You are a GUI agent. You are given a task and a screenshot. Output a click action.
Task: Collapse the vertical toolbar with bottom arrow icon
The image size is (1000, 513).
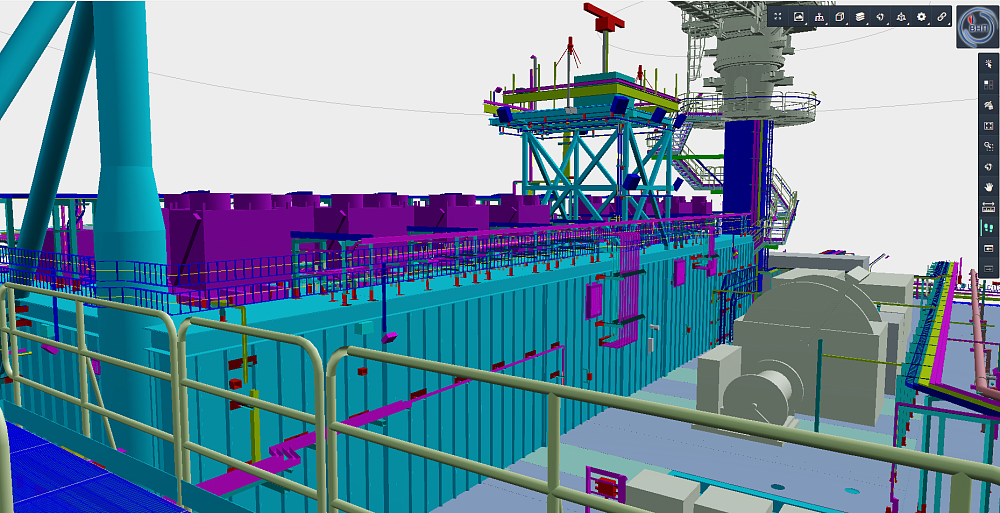click(x=988, y=268)
